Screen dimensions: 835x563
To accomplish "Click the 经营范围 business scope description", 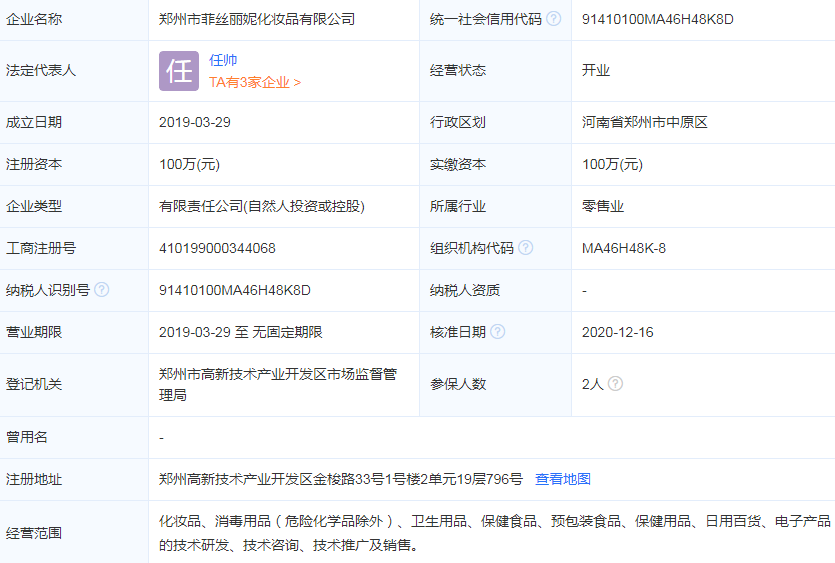I will (494, 533).
